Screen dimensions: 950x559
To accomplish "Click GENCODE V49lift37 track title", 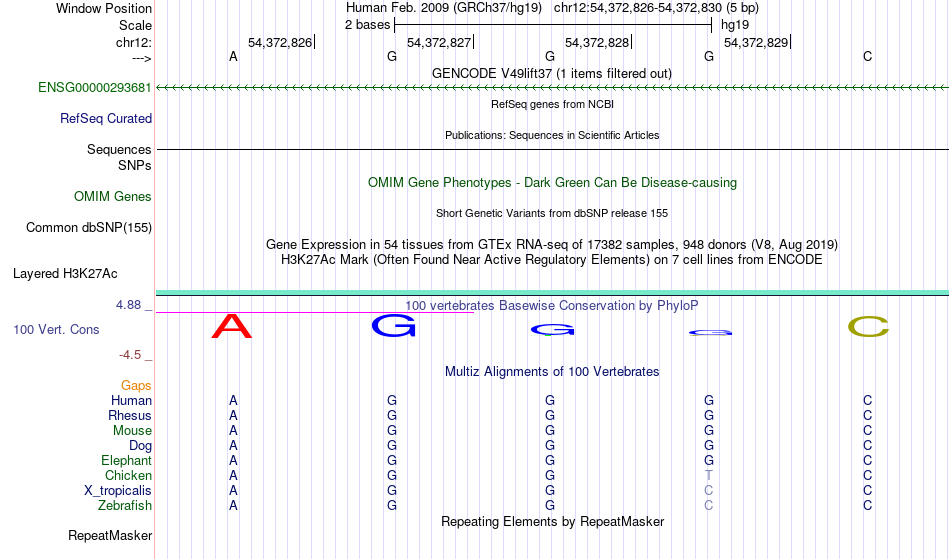I will point(552,74).
